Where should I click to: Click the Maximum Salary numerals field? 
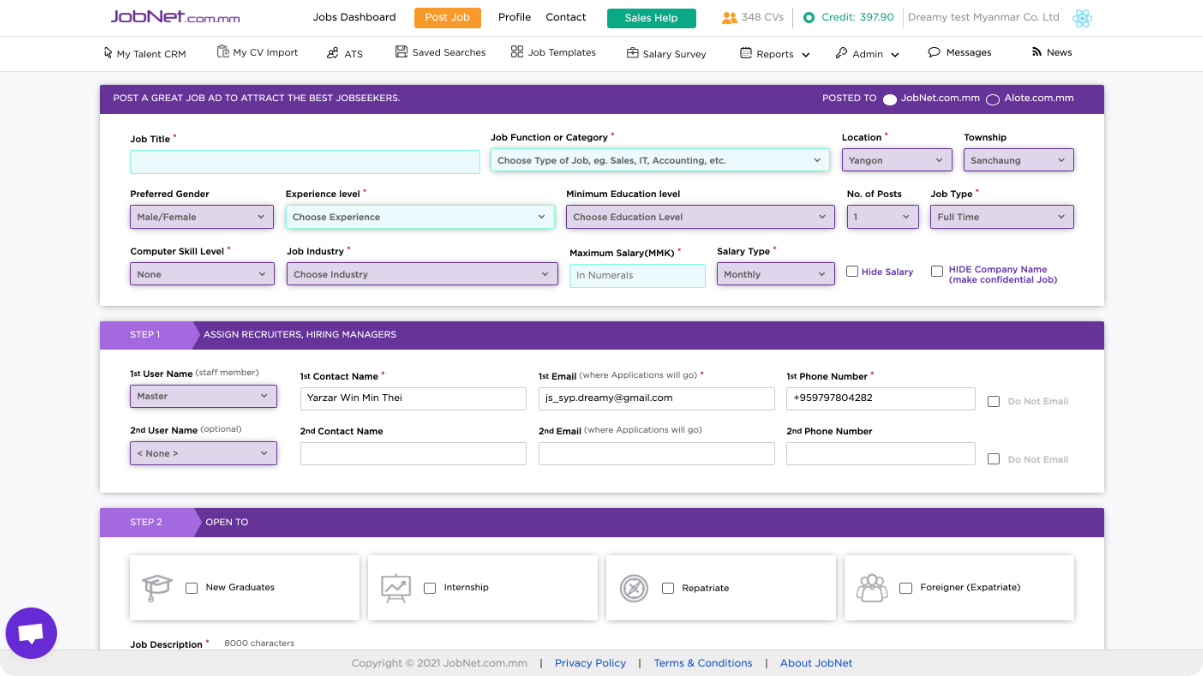point(637,275)
